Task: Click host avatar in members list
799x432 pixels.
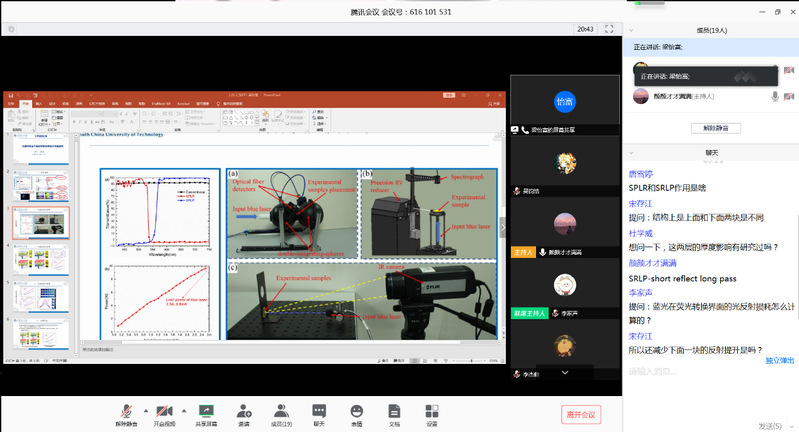Action: [x=641, y=96]
